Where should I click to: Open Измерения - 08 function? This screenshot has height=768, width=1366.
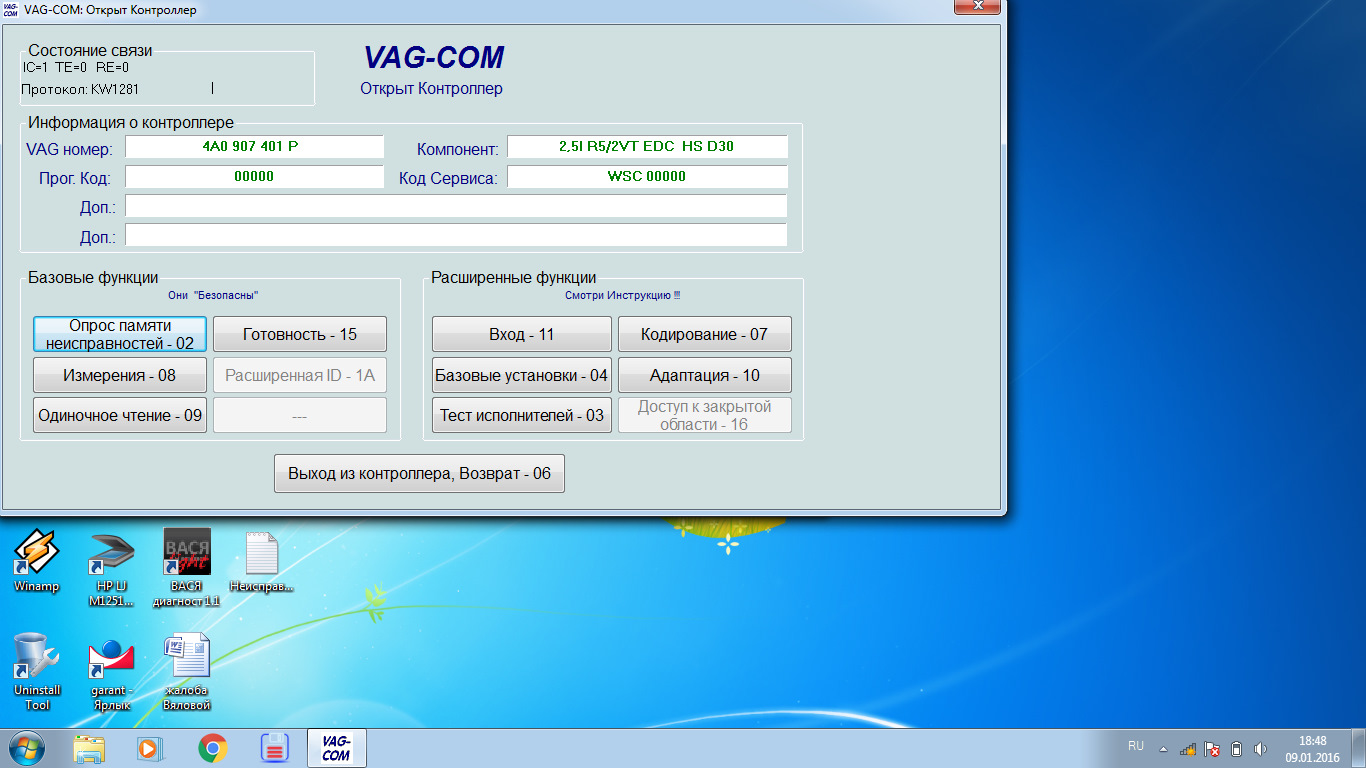120,375
